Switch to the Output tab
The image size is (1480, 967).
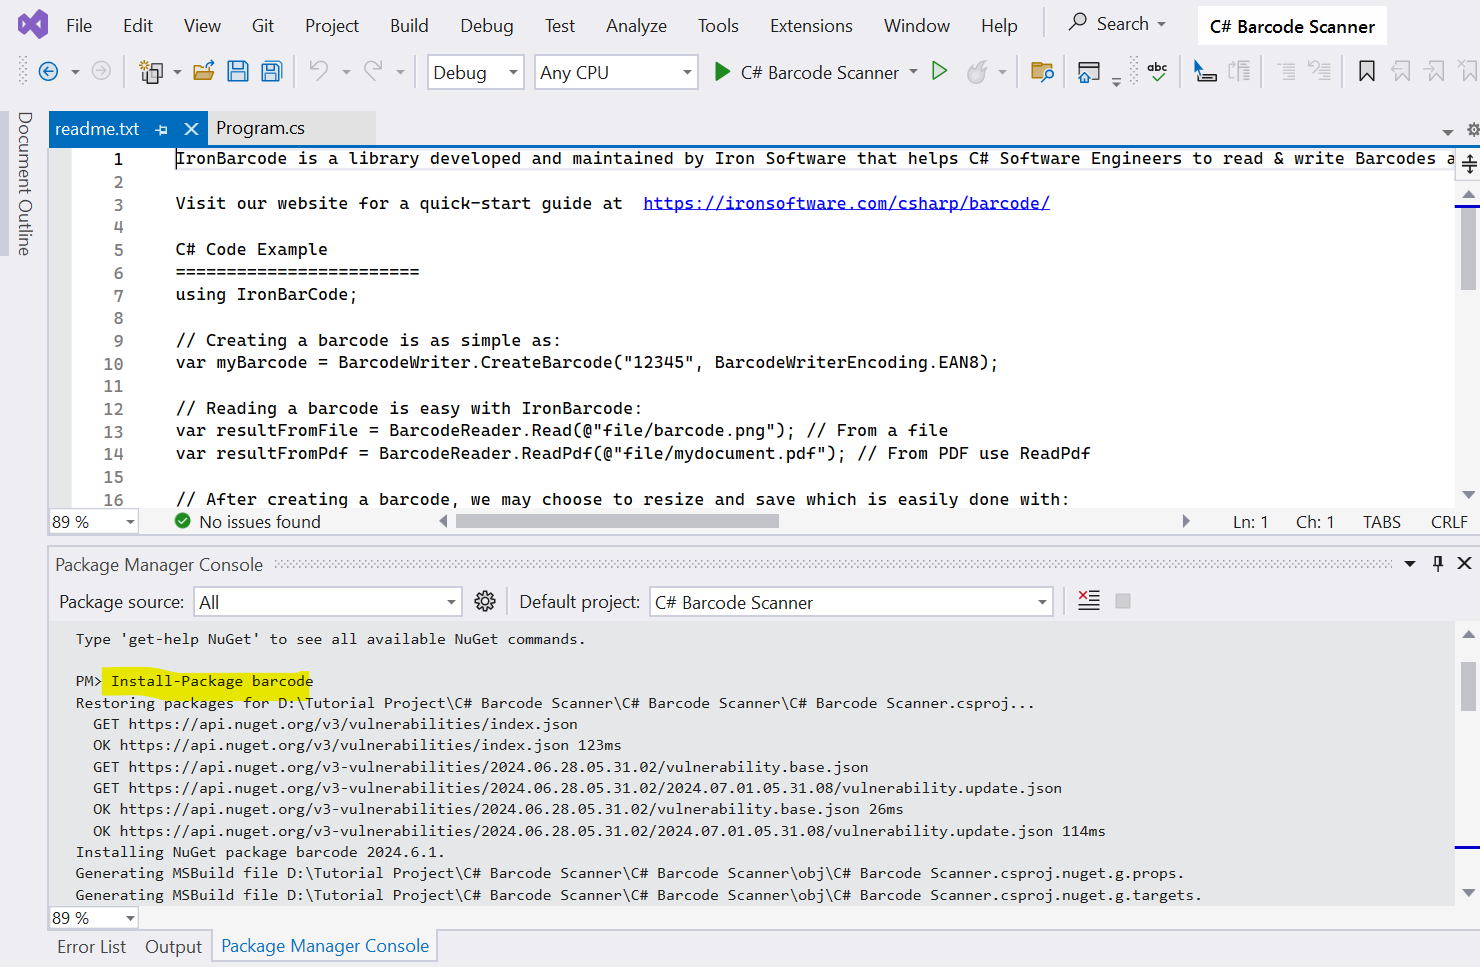coord(173,947)
